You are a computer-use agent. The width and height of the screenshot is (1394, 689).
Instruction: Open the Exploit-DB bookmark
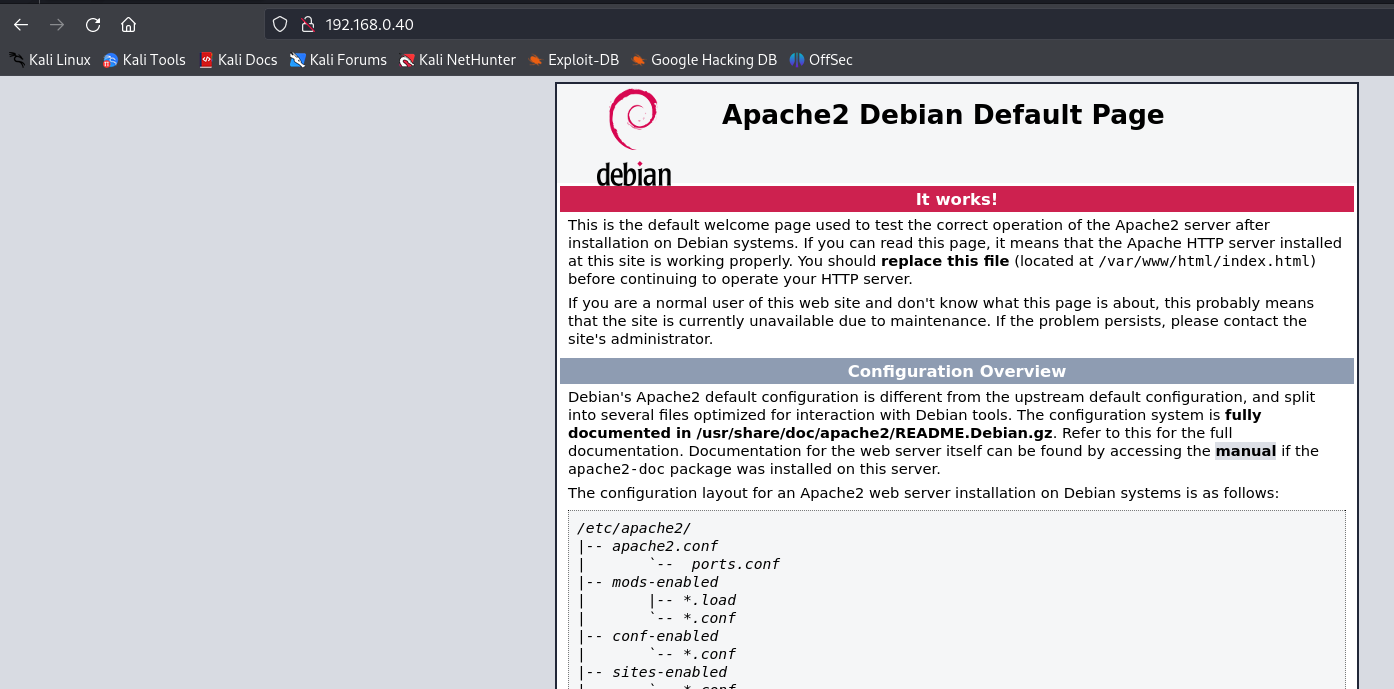[574, 60]
